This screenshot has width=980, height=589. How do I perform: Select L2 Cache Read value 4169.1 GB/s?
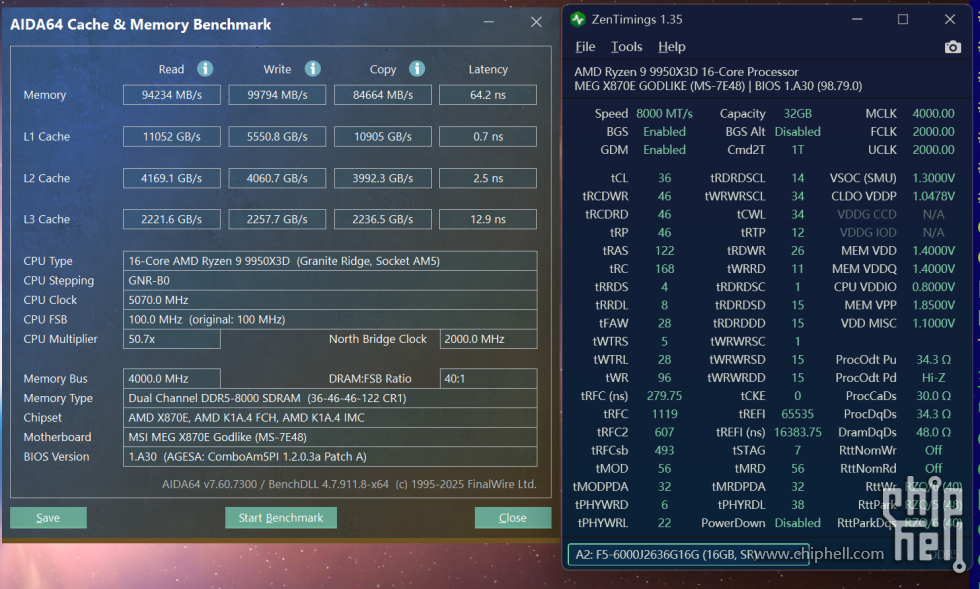172,178
